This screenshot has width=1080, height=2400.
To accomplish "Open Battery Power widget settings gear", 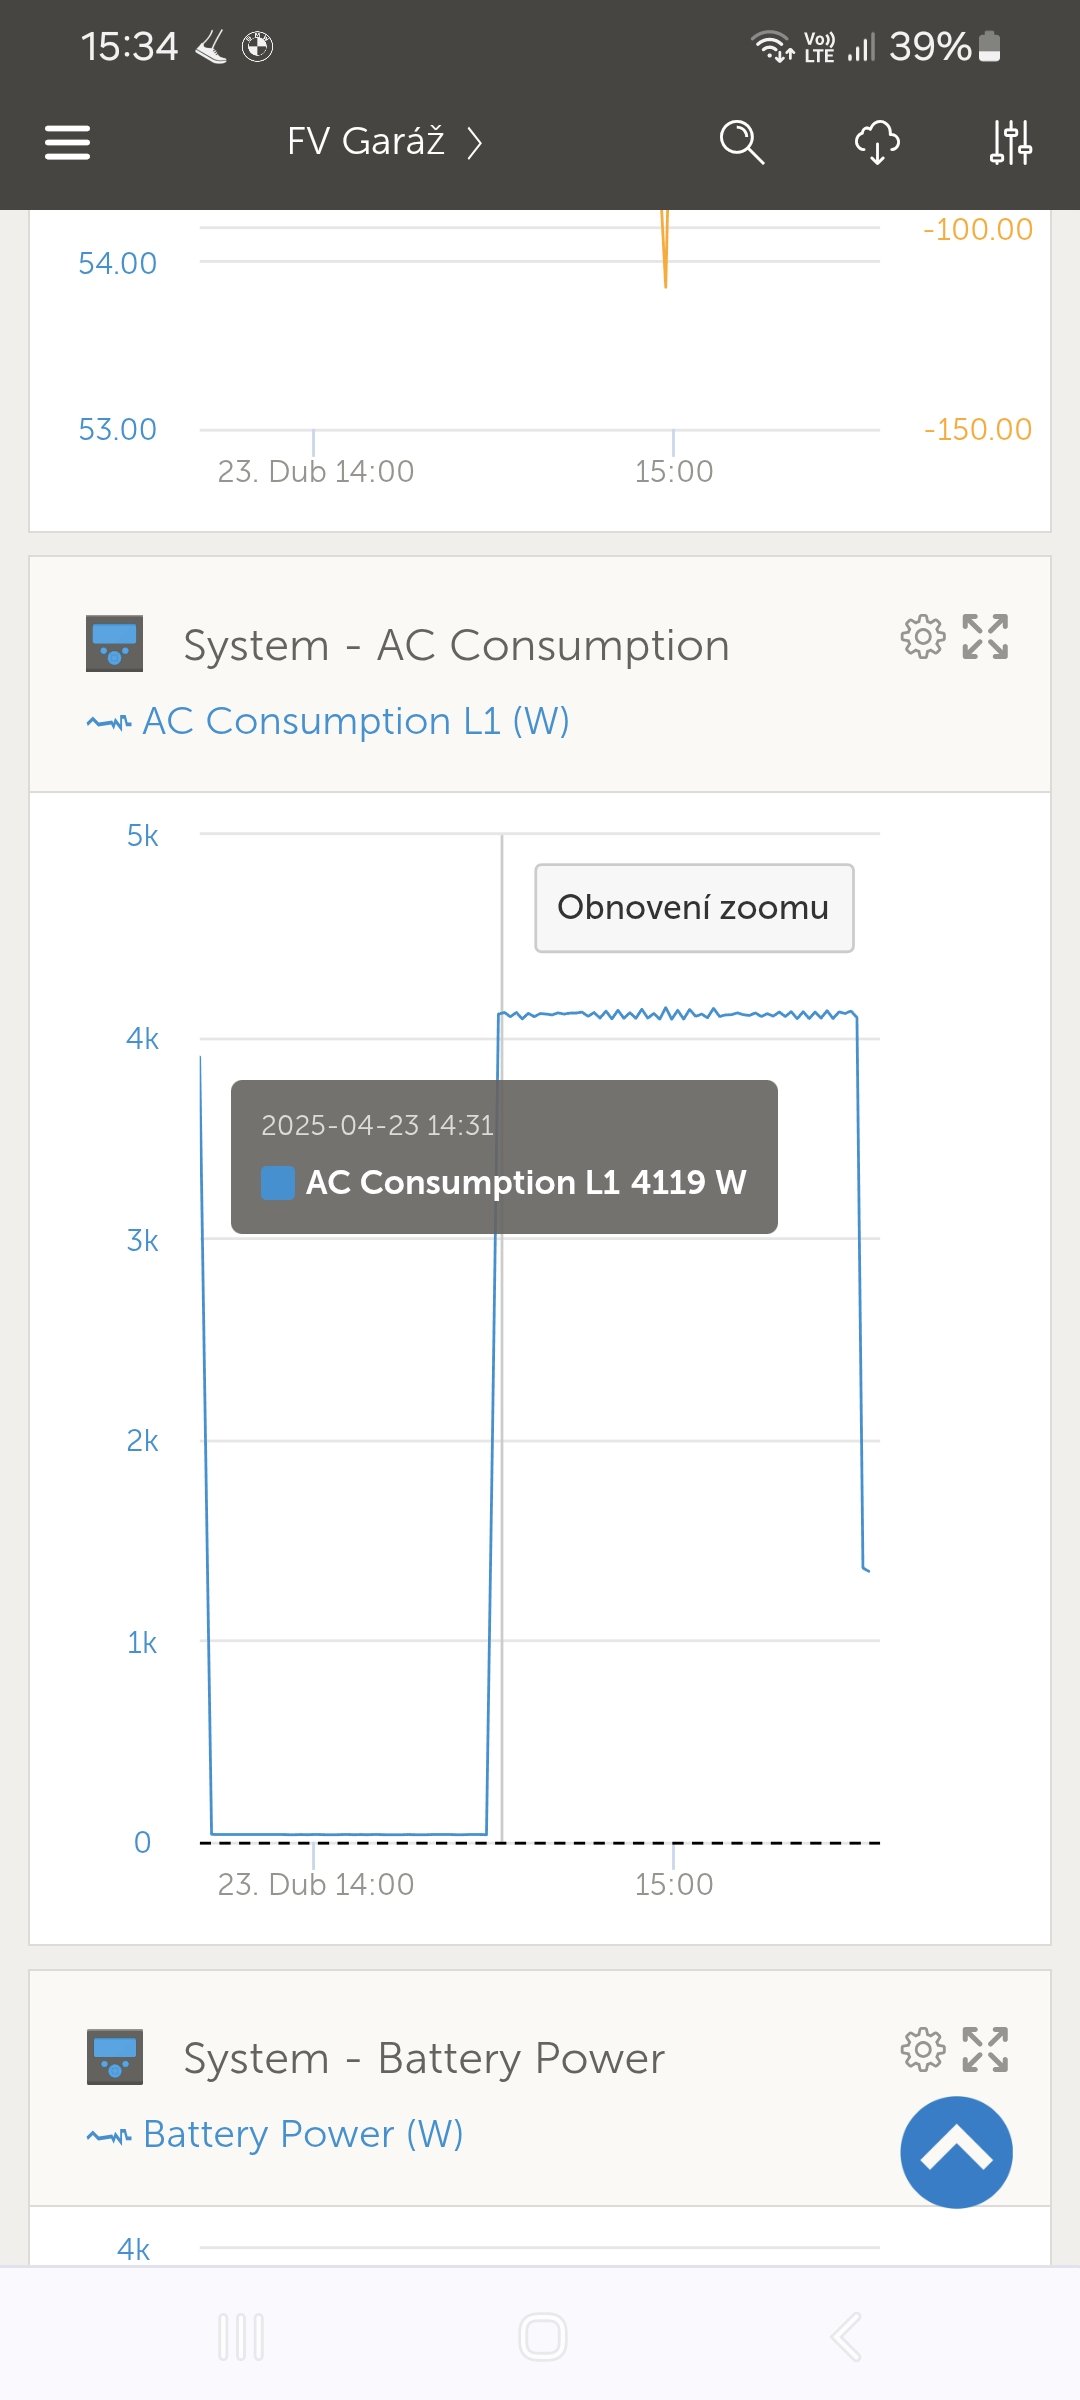I will [922, 2050].
